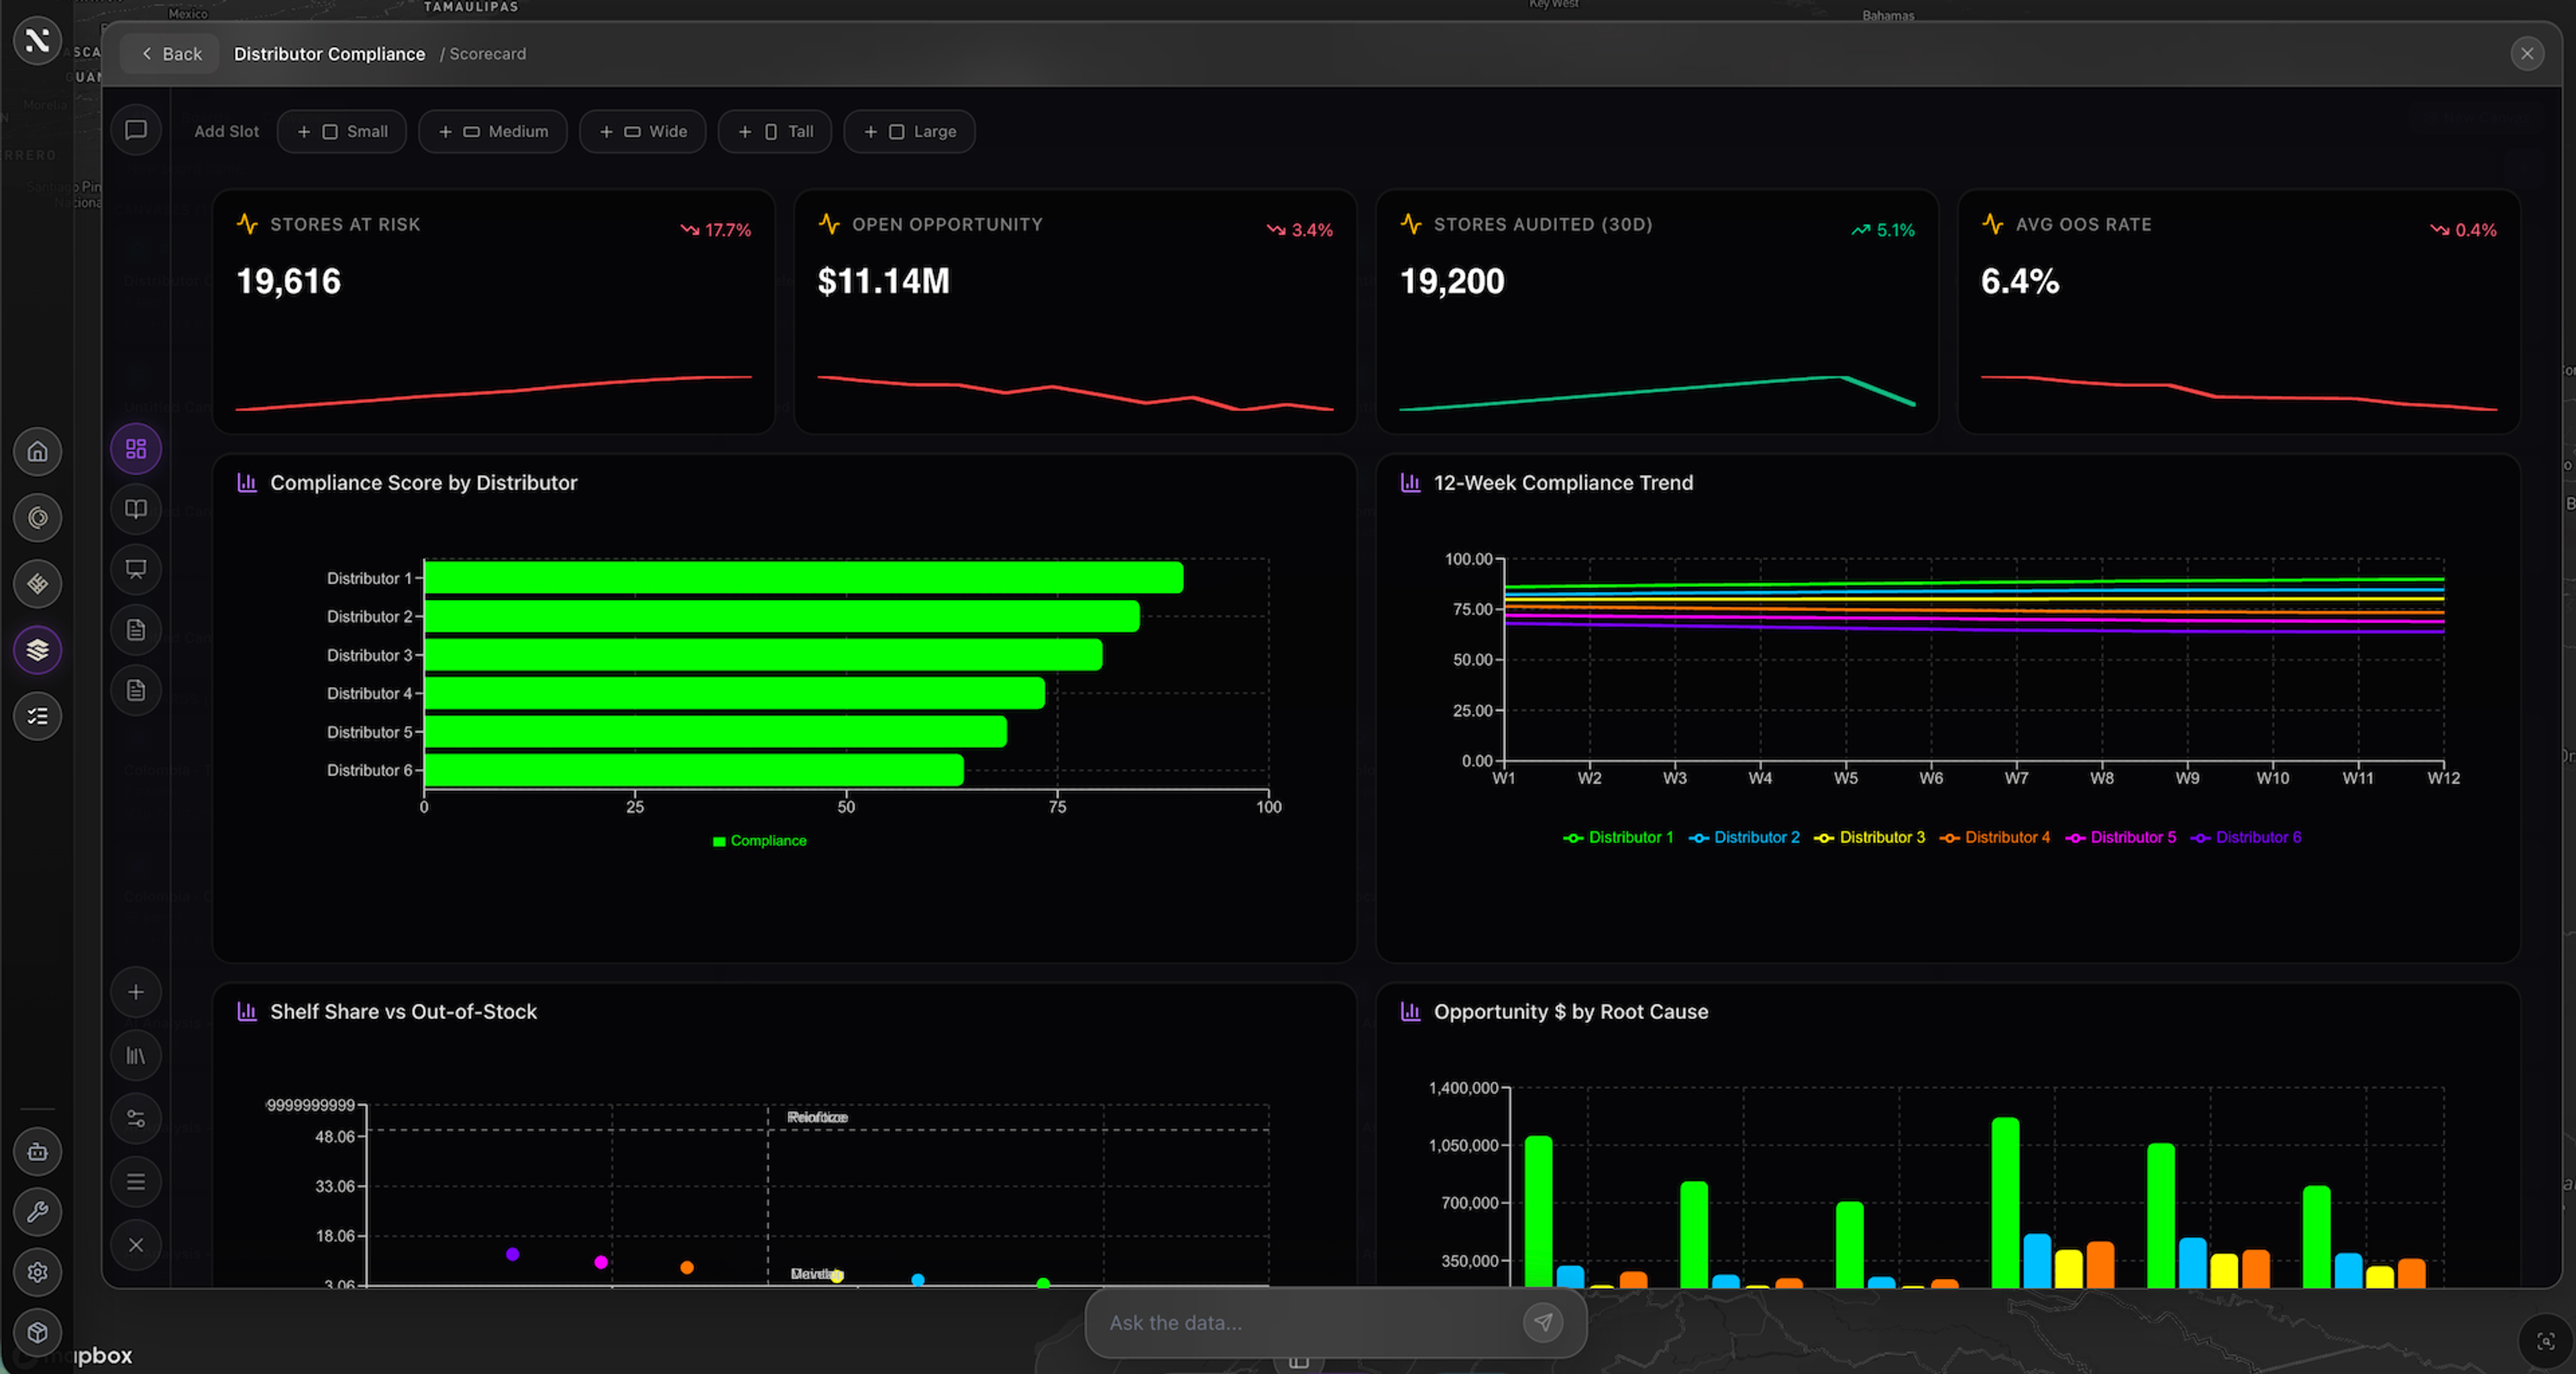Close the Distributor Compliance scorecard panel
This screenshot has height=1374, width=2576.
coord(2527,54)
